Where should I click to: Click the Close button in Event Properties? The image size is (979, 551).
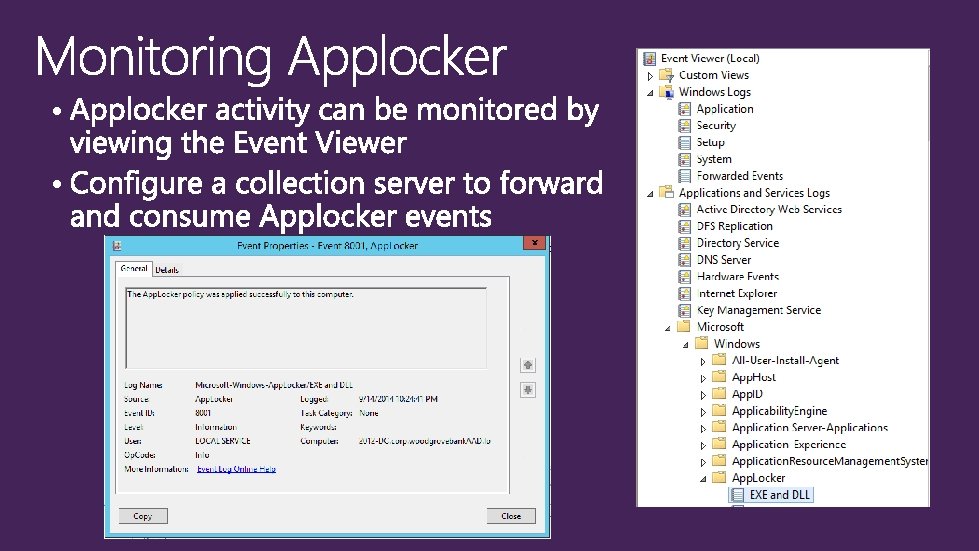511,516
